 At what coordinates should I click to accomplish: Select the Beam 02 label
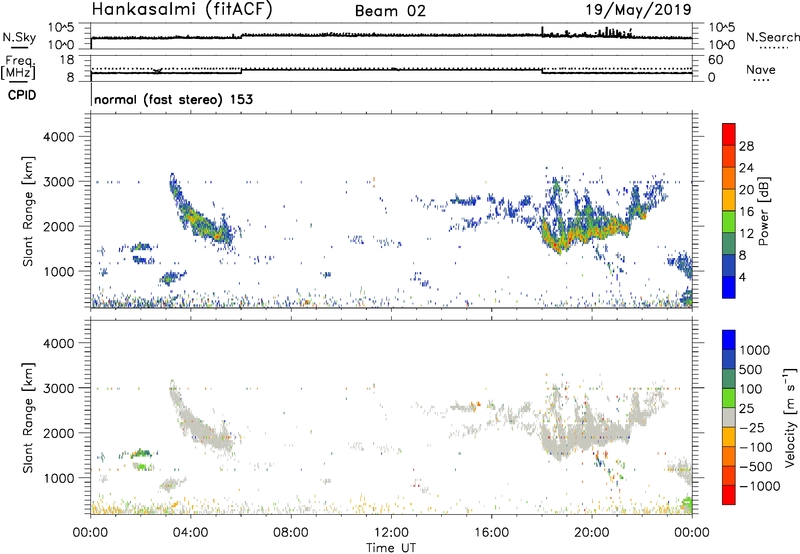[390, 11]
